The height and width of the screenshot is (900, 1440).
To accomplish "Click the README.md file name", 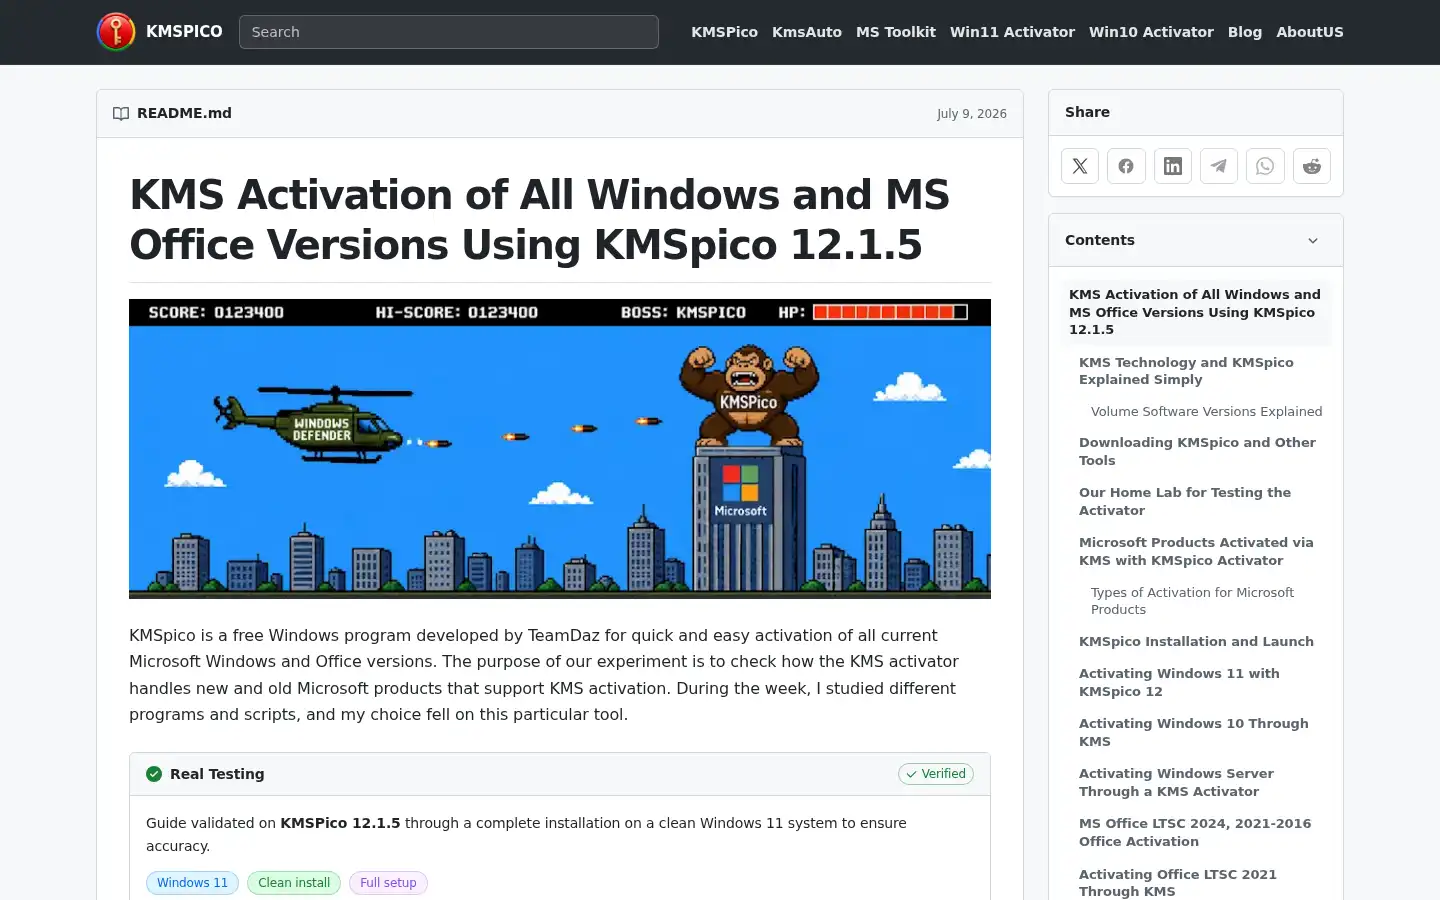I will [184, 113].
